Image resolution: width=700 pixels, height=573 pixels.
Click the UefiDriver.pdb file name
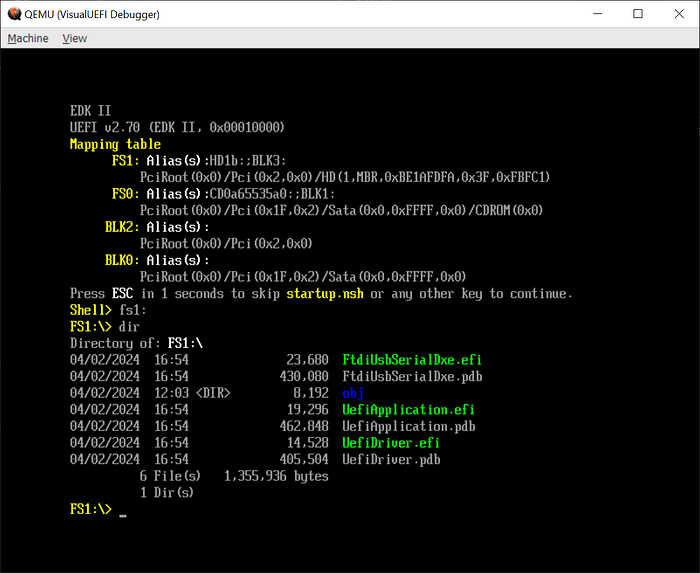pyautogui.click(x=391, y=459)
